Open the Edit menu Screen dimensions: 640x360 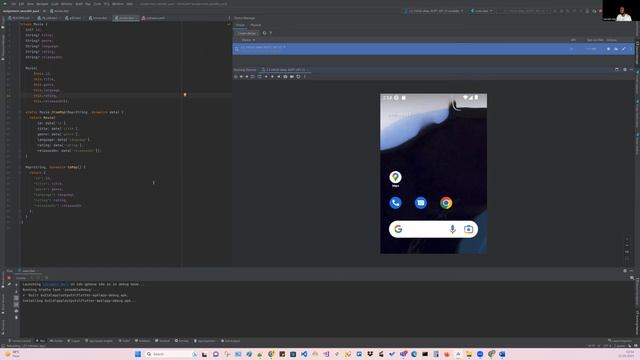point(22,4)
